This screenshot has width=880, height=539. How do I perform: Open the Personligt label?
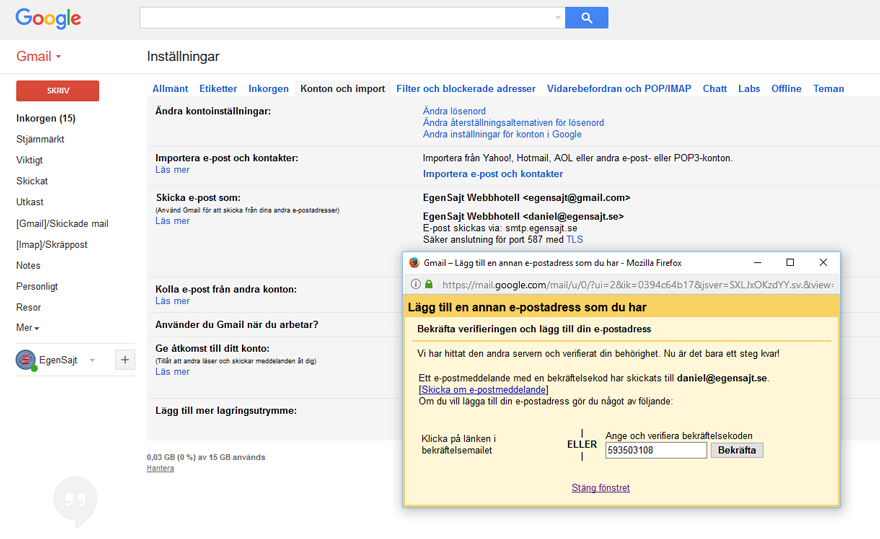point(36,286)
